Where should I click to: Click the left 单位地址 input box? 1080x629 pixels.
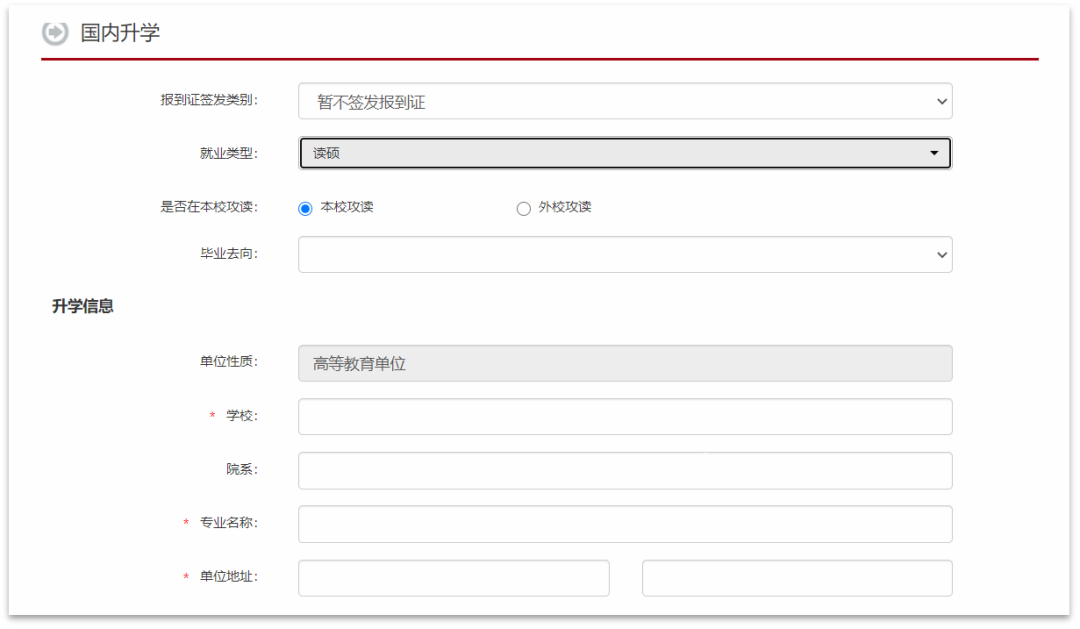coord(453,578)
